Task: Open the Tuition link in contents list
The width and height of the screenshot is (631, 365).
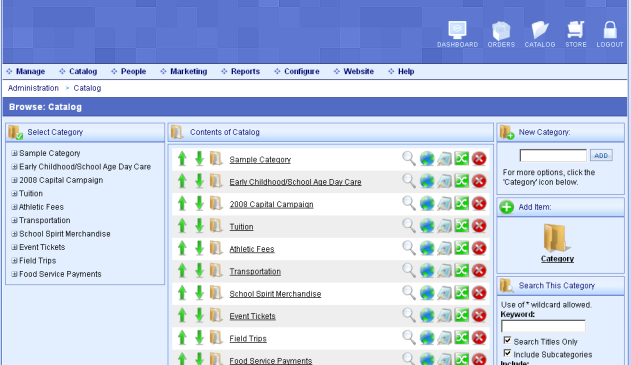Action: pyautogui.click(x=241, y=227)
